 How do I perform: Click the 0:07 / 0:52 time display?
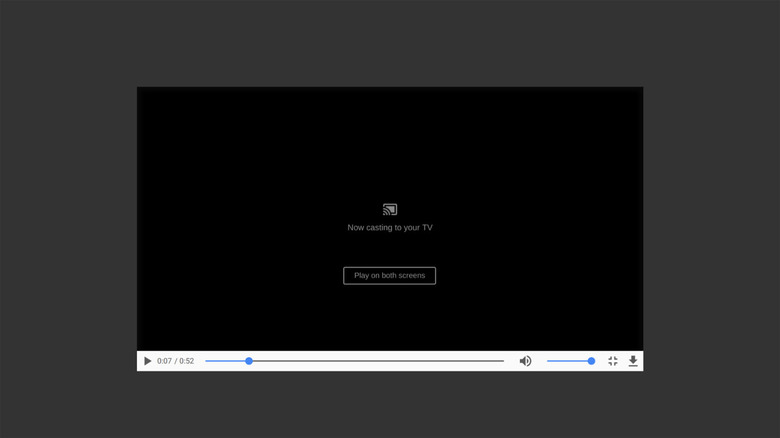[x=176, y=361]
